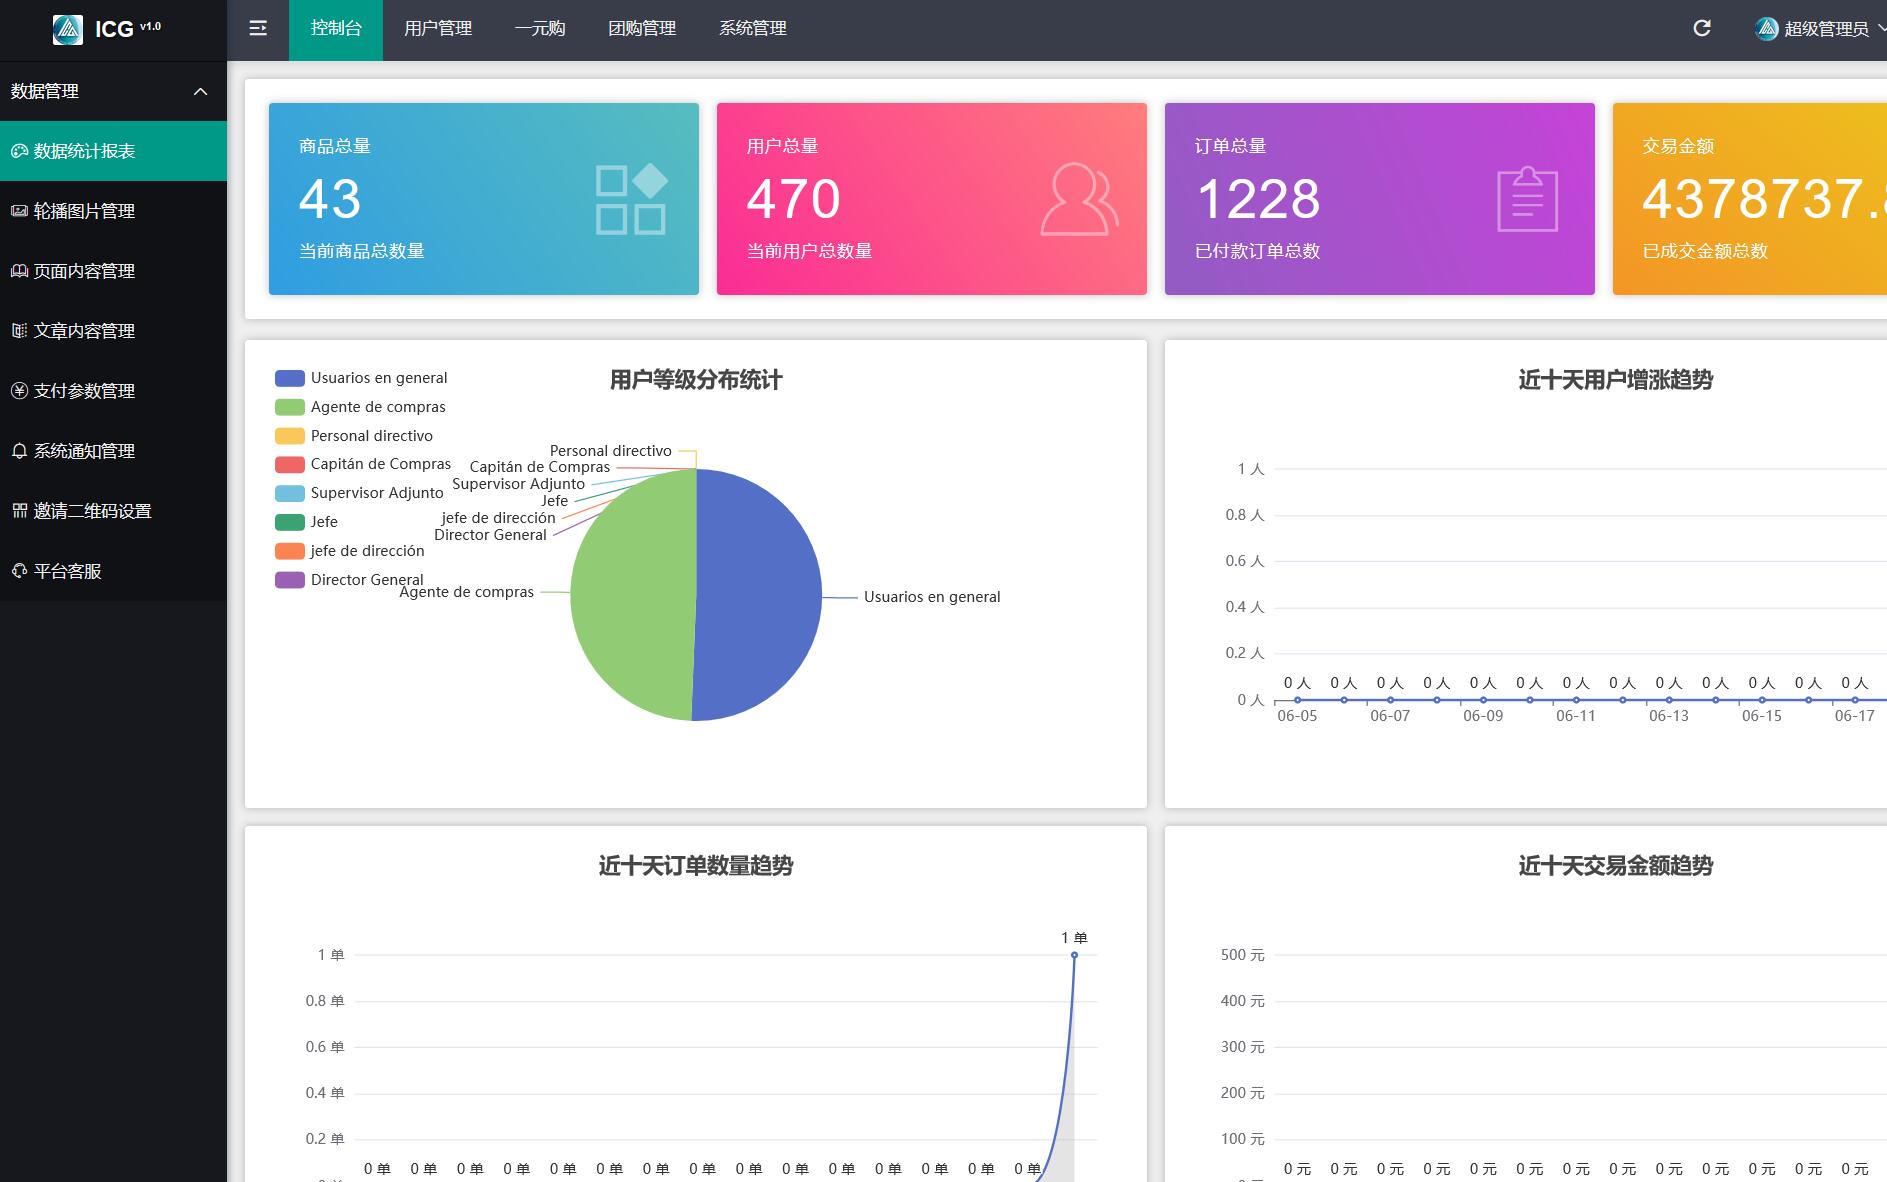Click the 用户等级分布统计 chart title
Screen dimensions: 1887x1182
[x=696, y=380]
